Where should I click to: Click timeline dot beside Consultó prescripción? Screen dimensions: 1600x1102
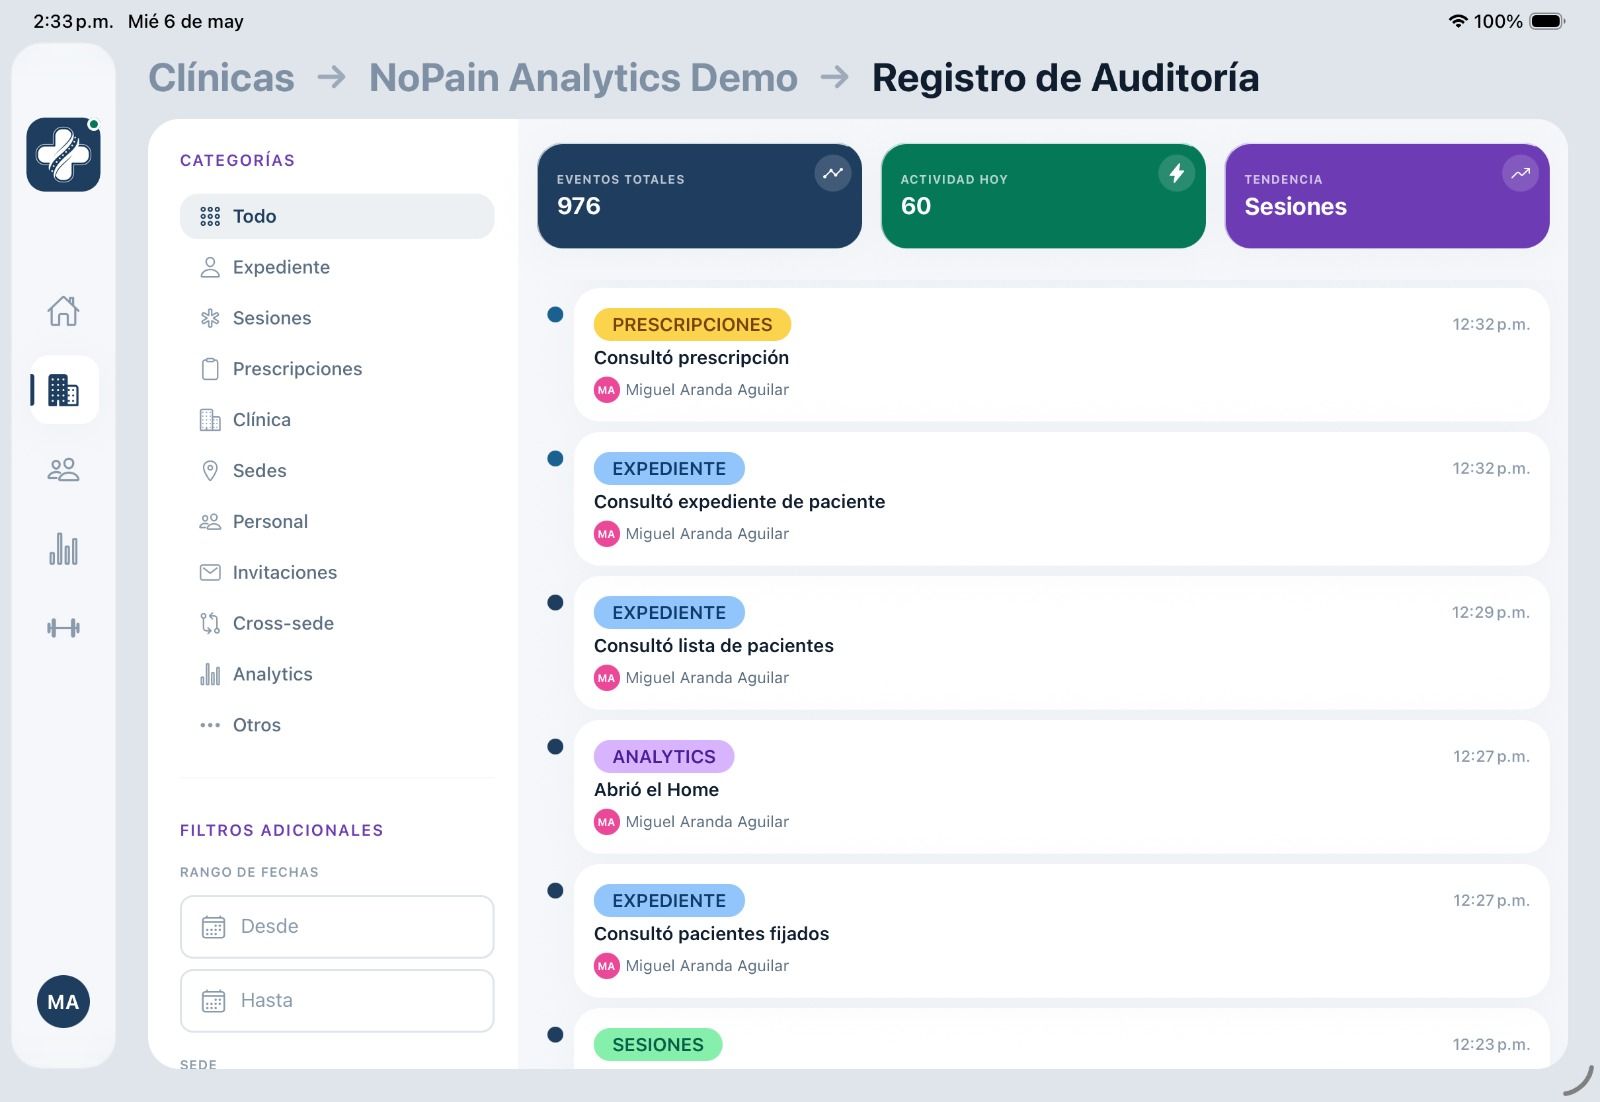pos(555,315)
